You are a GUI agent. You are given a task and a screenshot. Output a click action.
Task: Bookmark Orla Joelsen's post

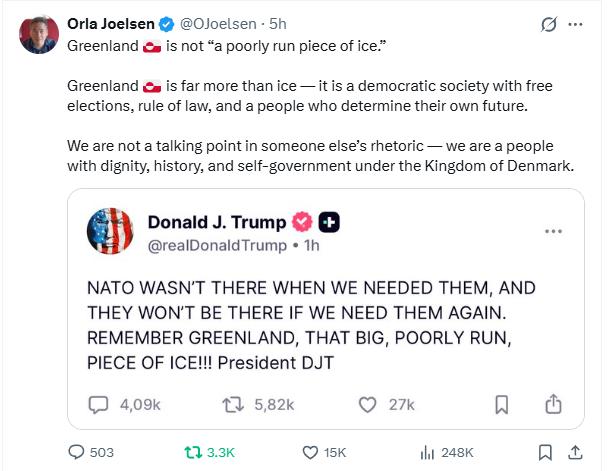click(545, 452)
